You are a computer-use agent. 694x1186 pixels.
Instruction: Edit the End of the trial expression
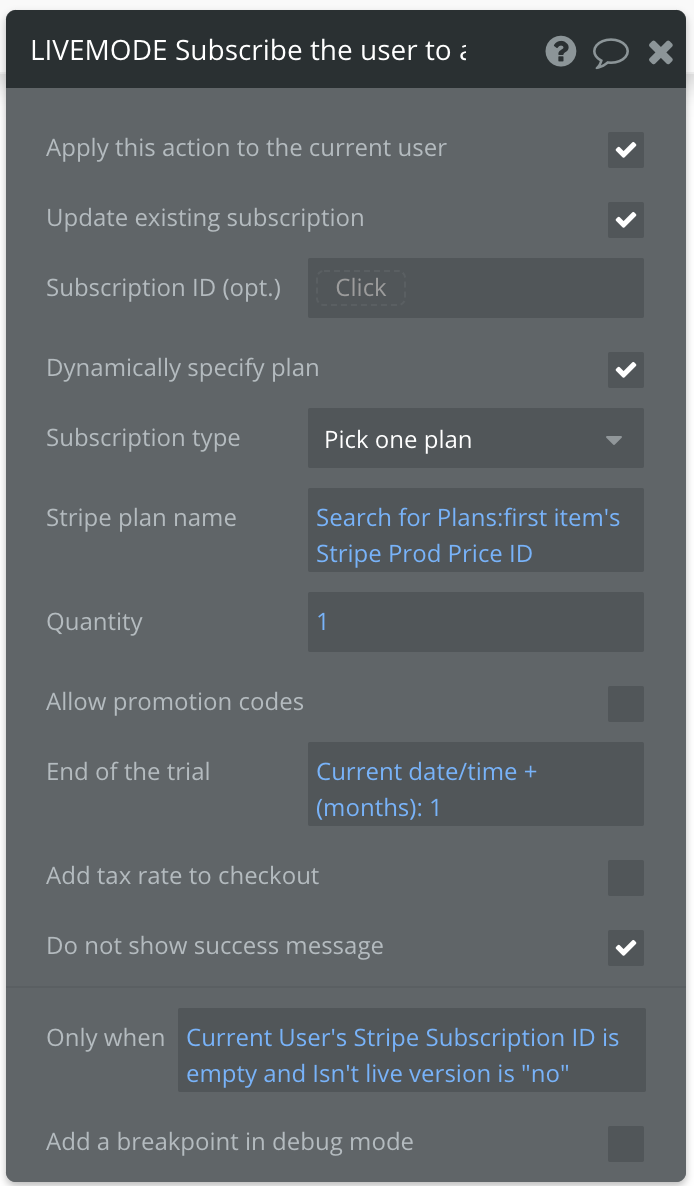point(476,784)
